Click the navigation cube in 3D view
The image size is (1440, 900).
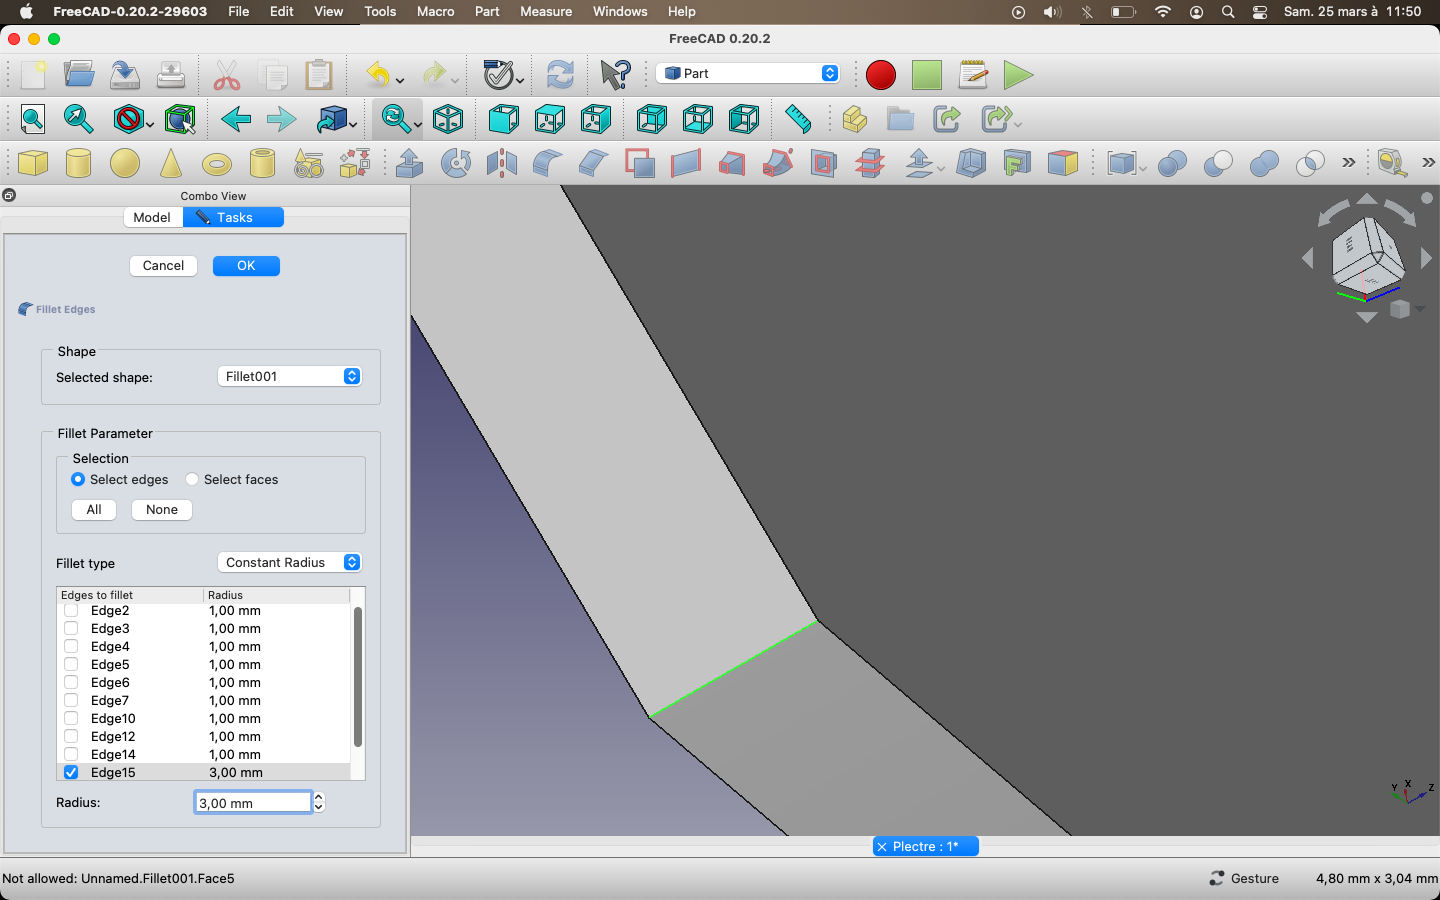click(1367, 256)
